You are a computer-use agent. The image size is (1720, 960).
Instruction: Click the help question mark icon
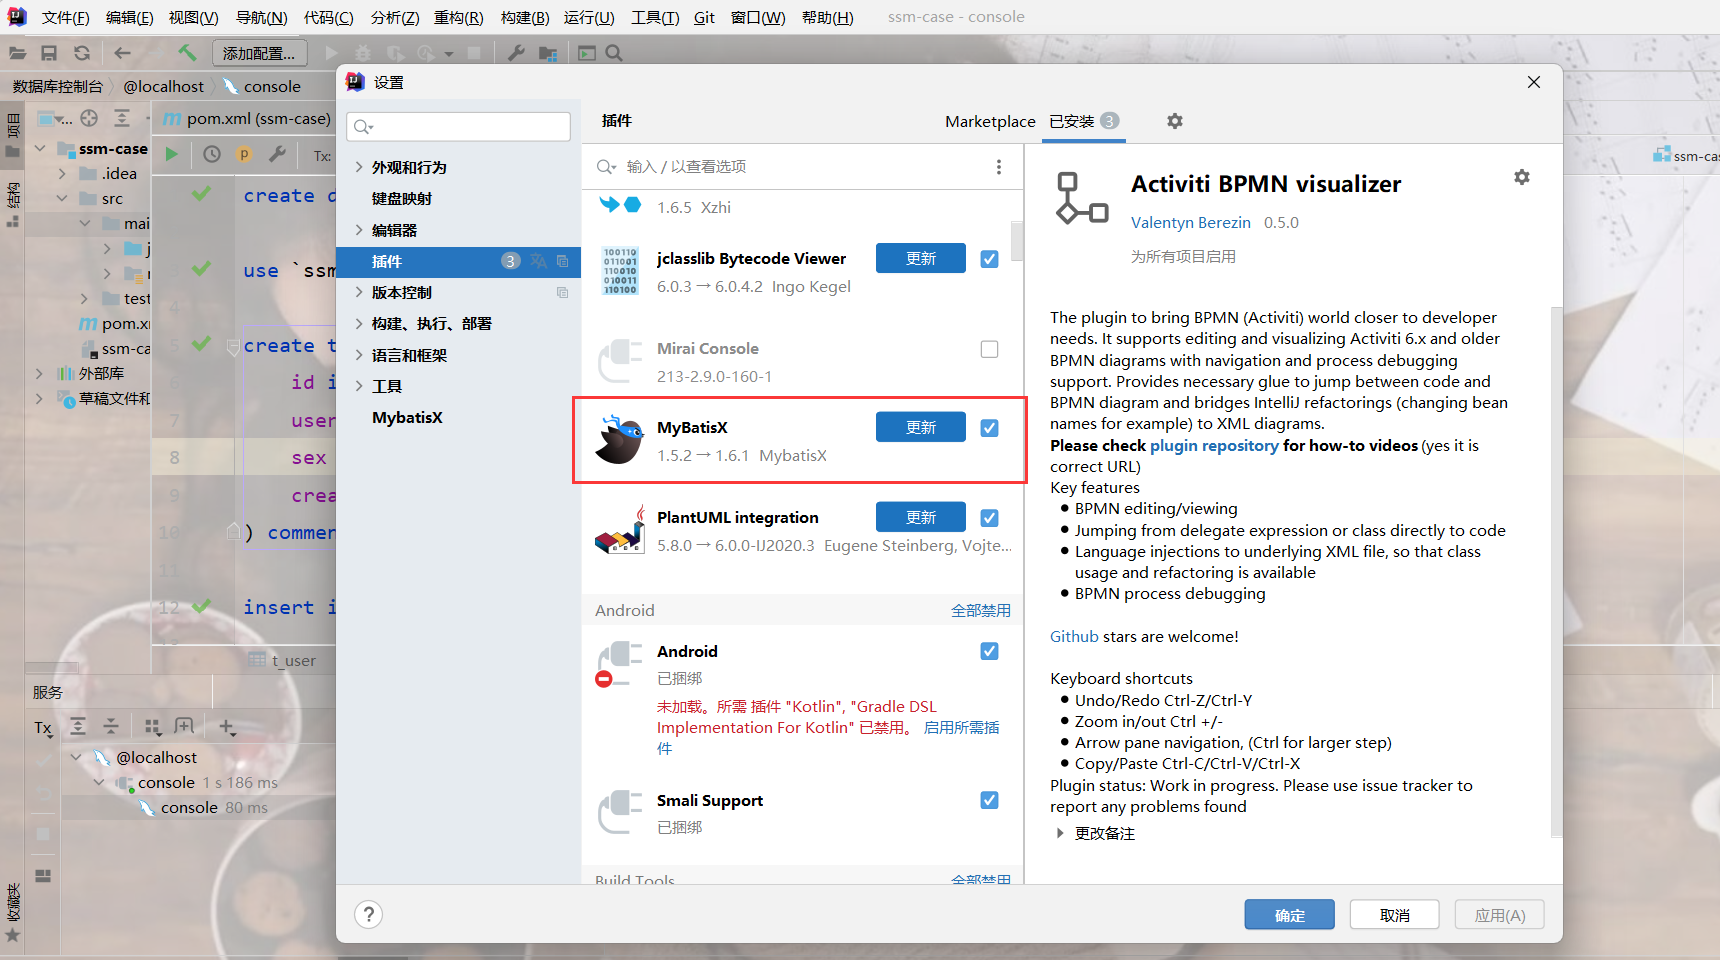(368, 914)
